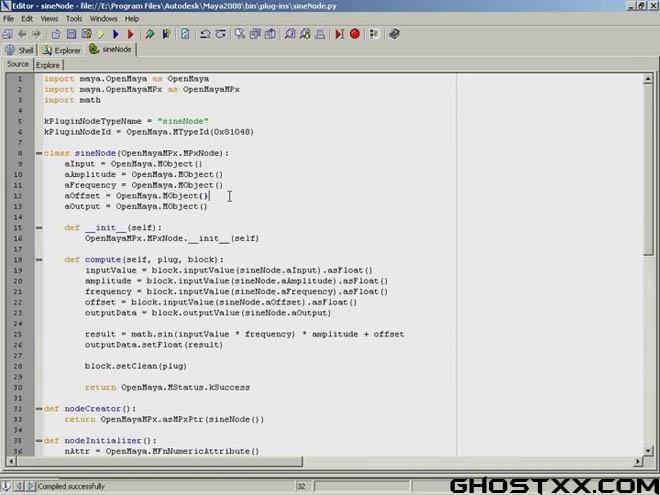660x495 pixels.
Task: Click the globe Save As toolbar icon
Action: [86, 34]
